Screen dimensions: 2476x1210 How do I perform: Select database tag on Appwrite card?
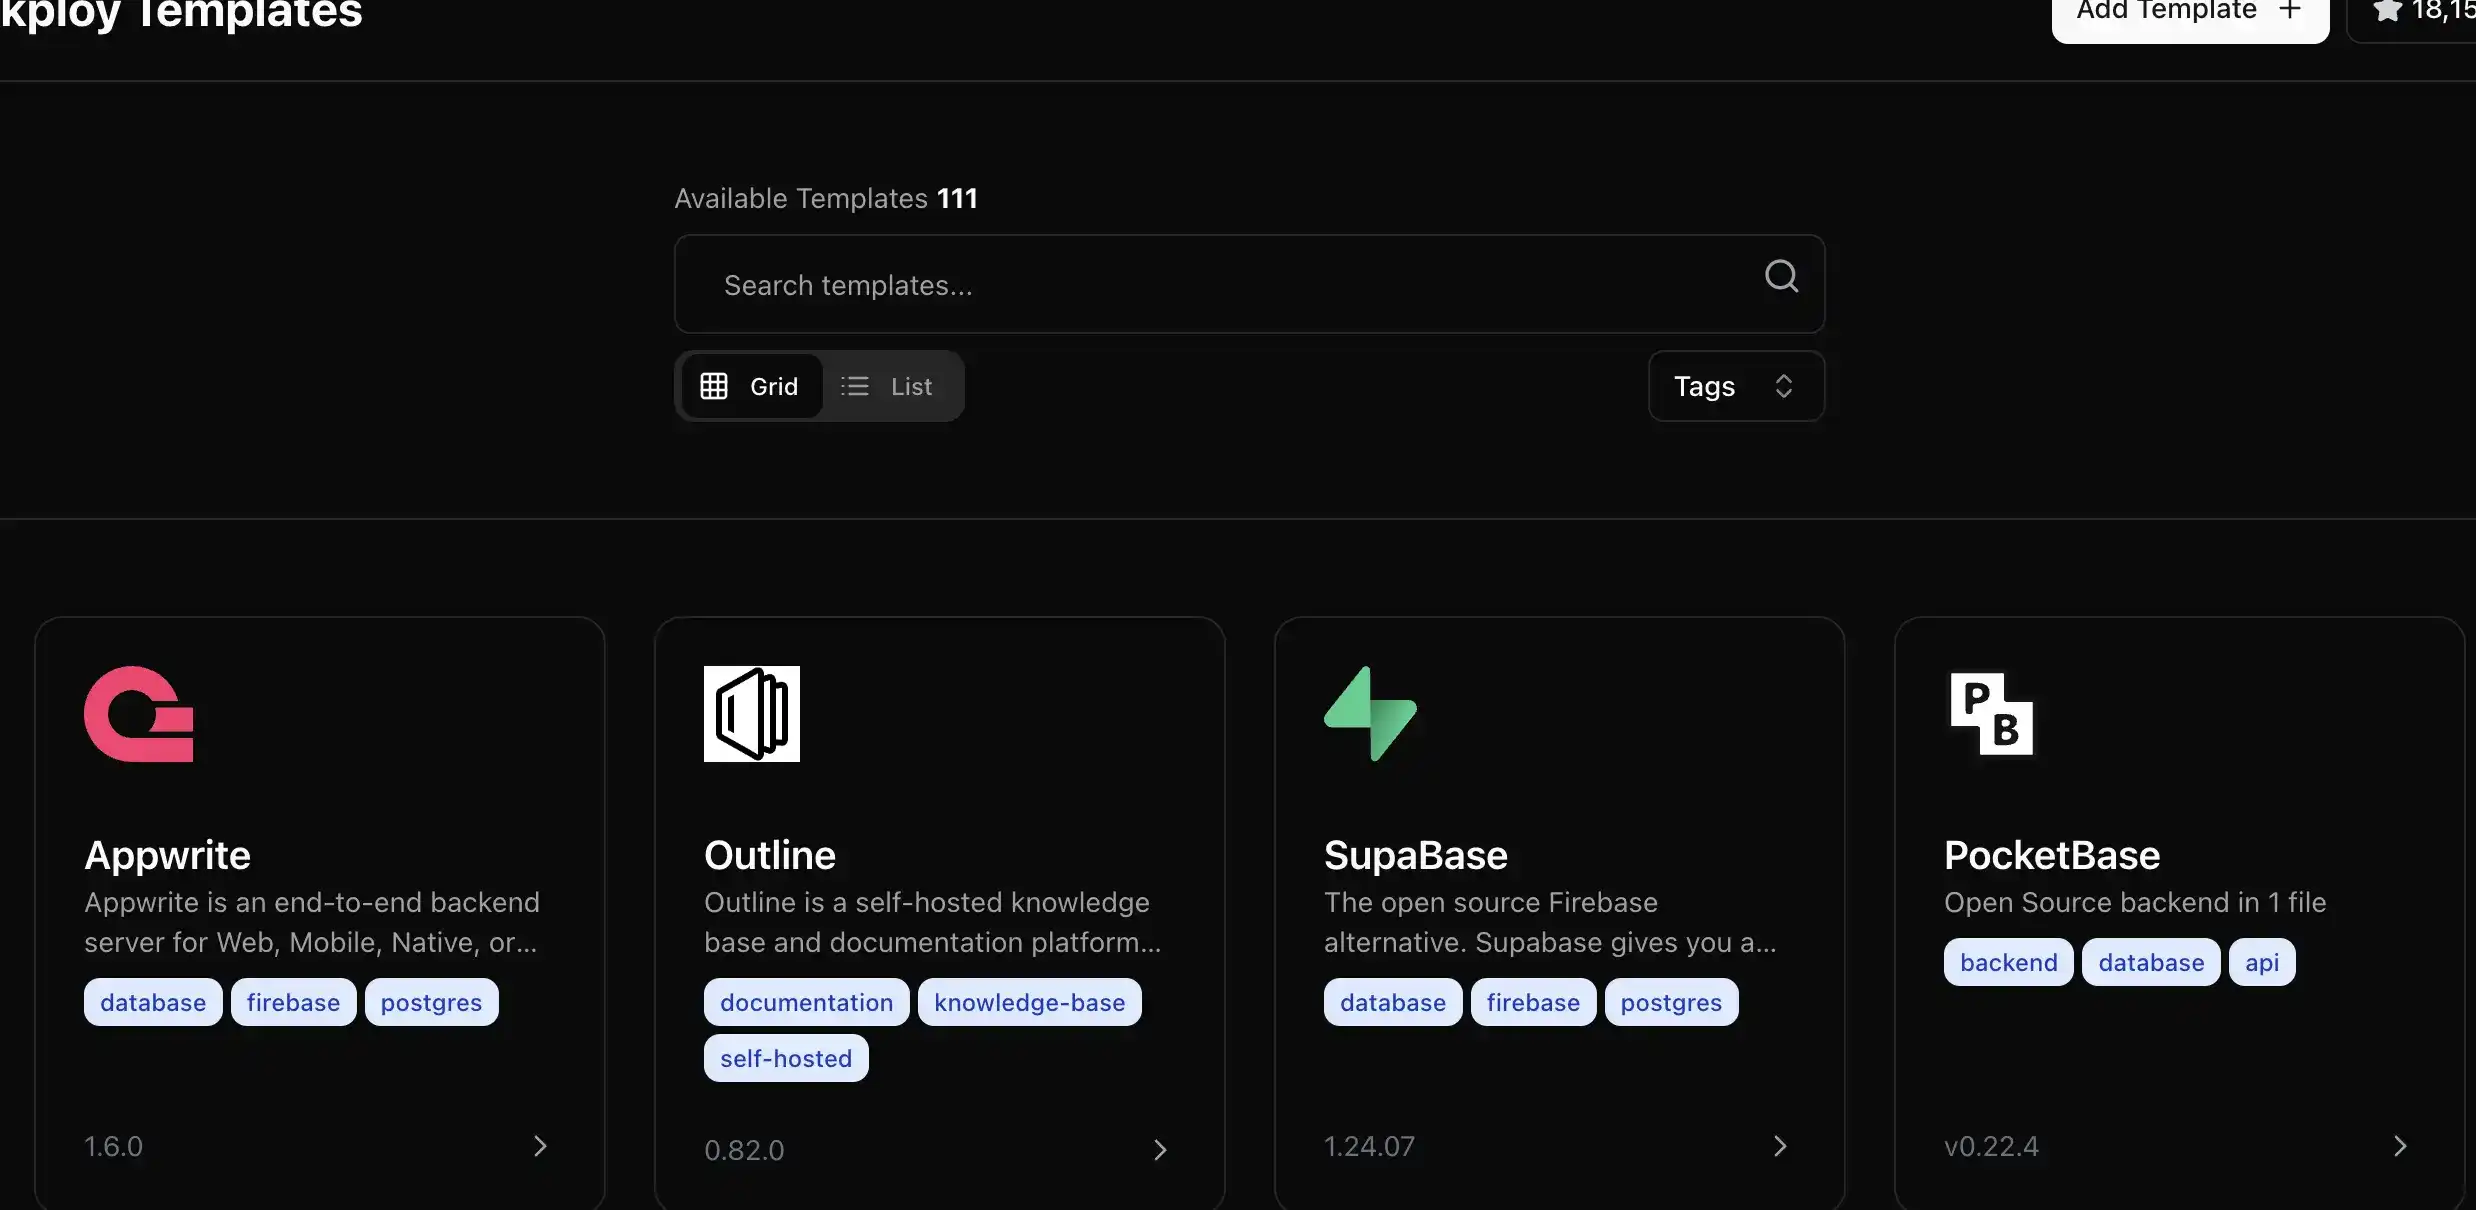click(x=153, y=1002)
